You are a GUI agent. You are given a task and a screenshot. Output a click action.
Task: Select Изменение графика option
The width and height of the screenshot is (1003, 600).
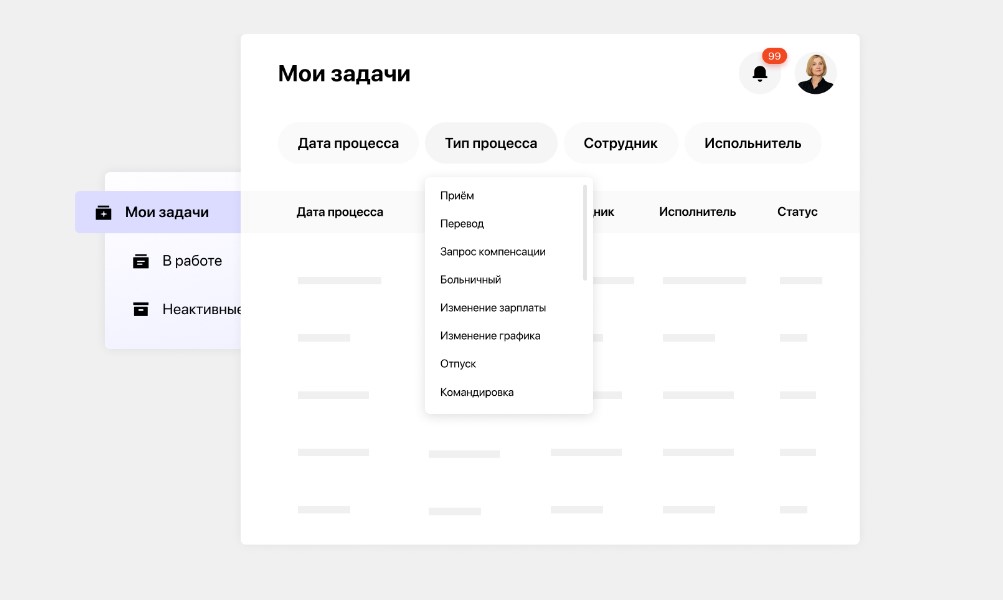pos(490,336)
